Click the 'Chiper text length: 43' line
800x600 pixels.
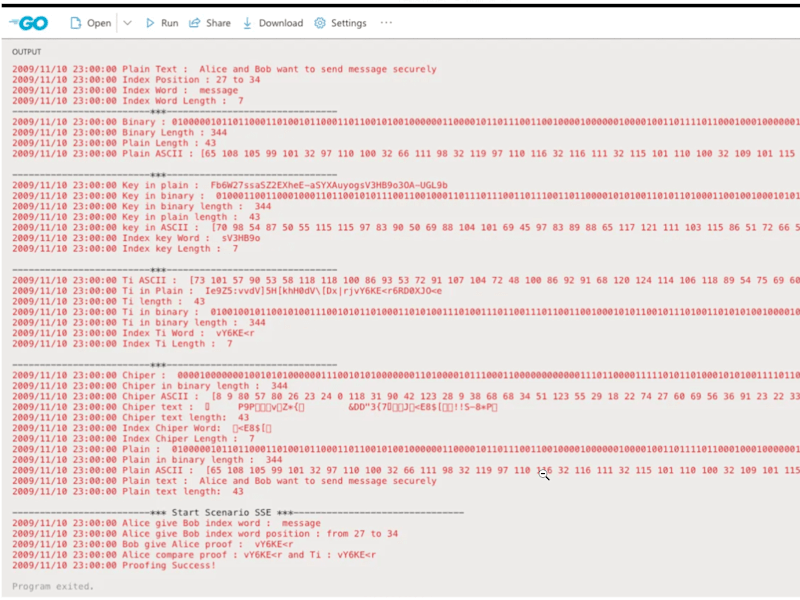[131, 417]
